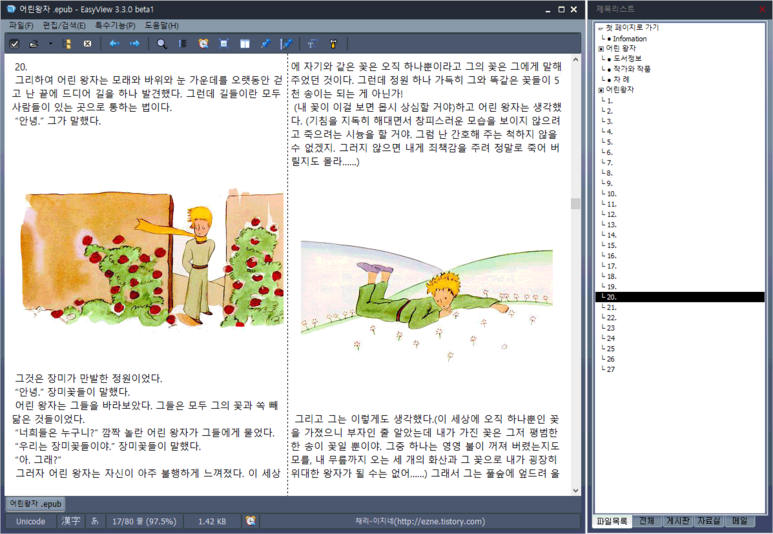Image resolution: width=773 pixels, height=534 pixels.
Task: Select the 어린왕자 .epub document tab
Action: [x=35, y=503]
